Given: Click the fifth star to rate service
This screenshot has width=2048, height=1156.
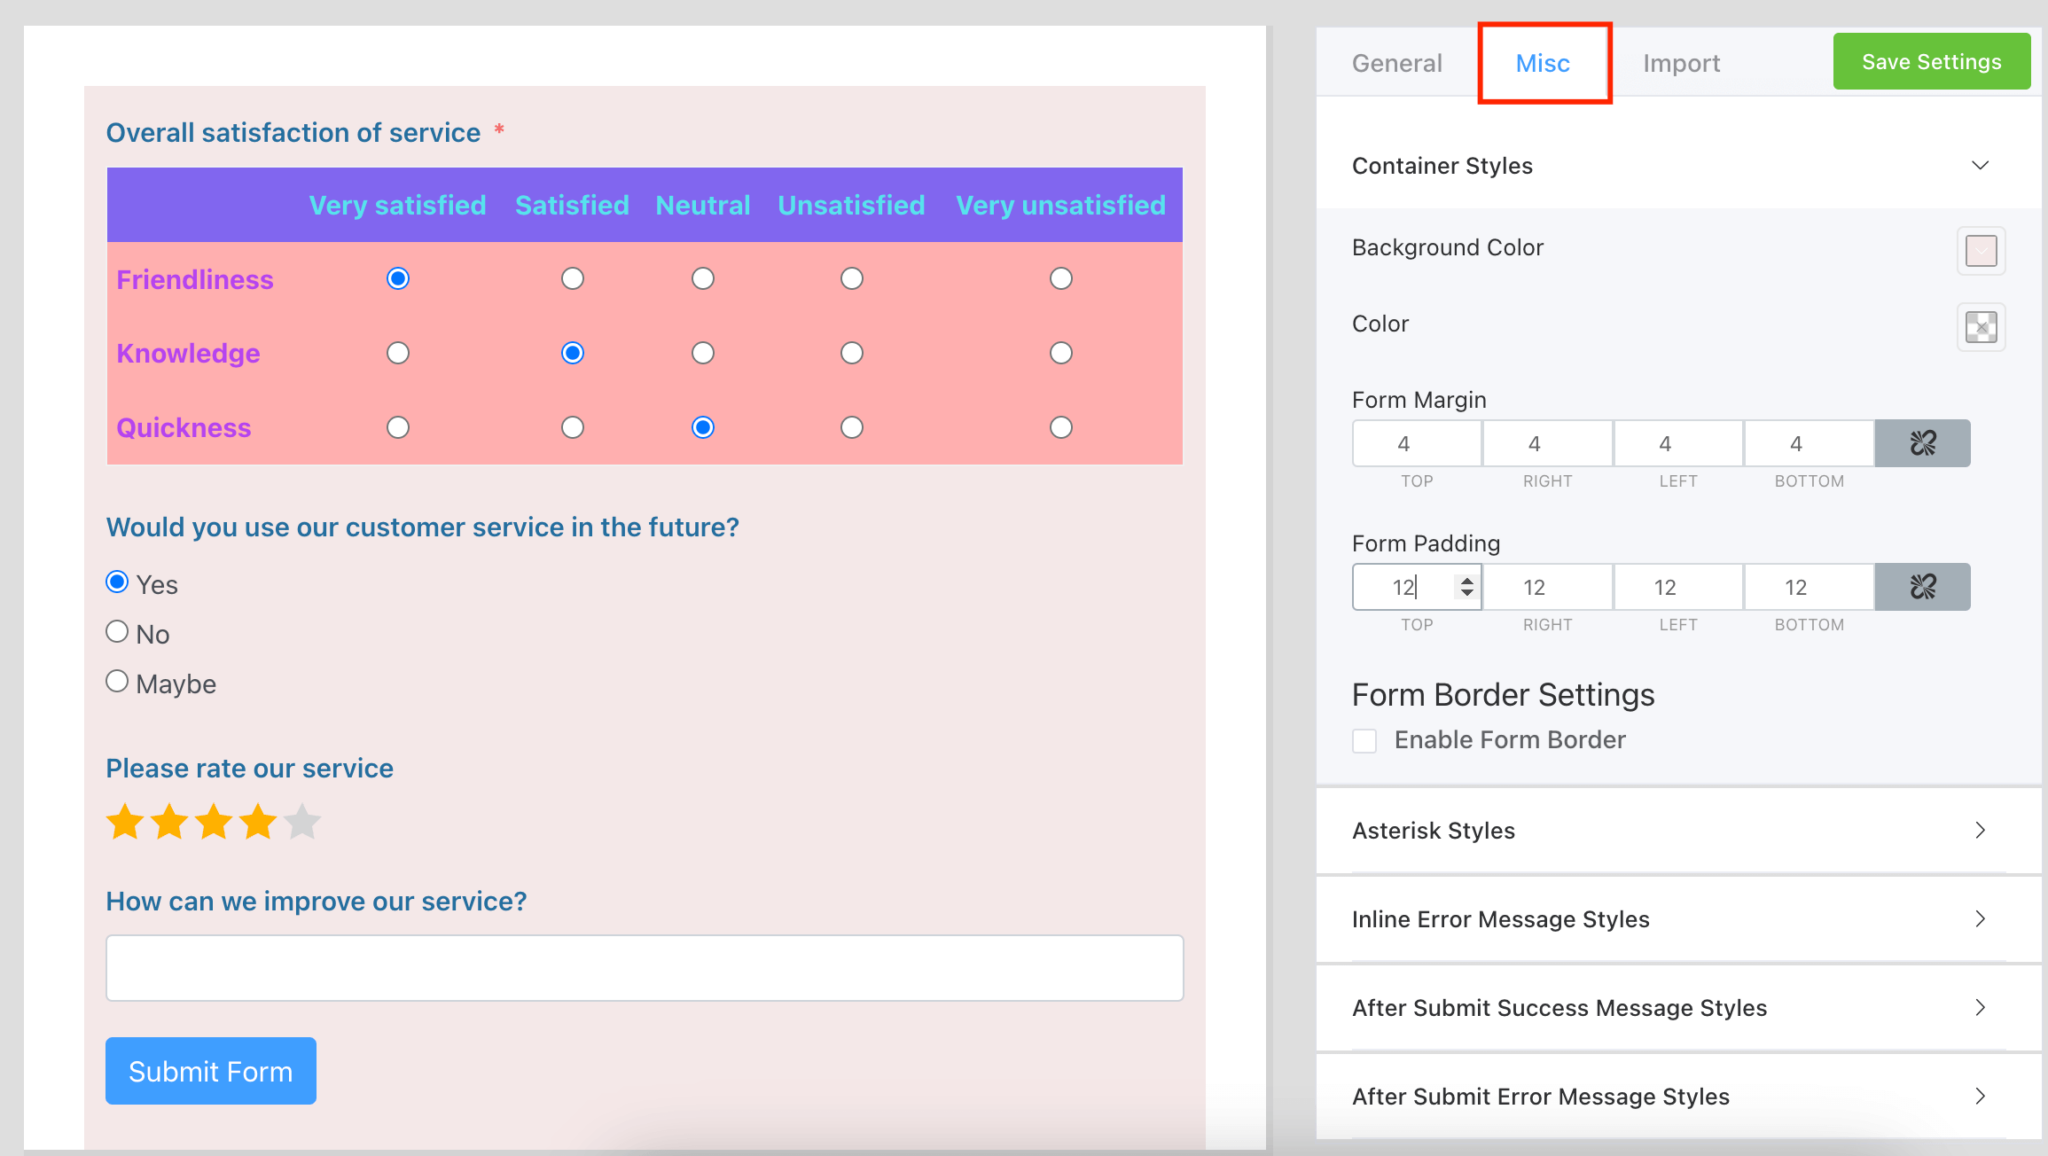Looking at the screenshot, I should pyautogui.click(x=301, y=822).
